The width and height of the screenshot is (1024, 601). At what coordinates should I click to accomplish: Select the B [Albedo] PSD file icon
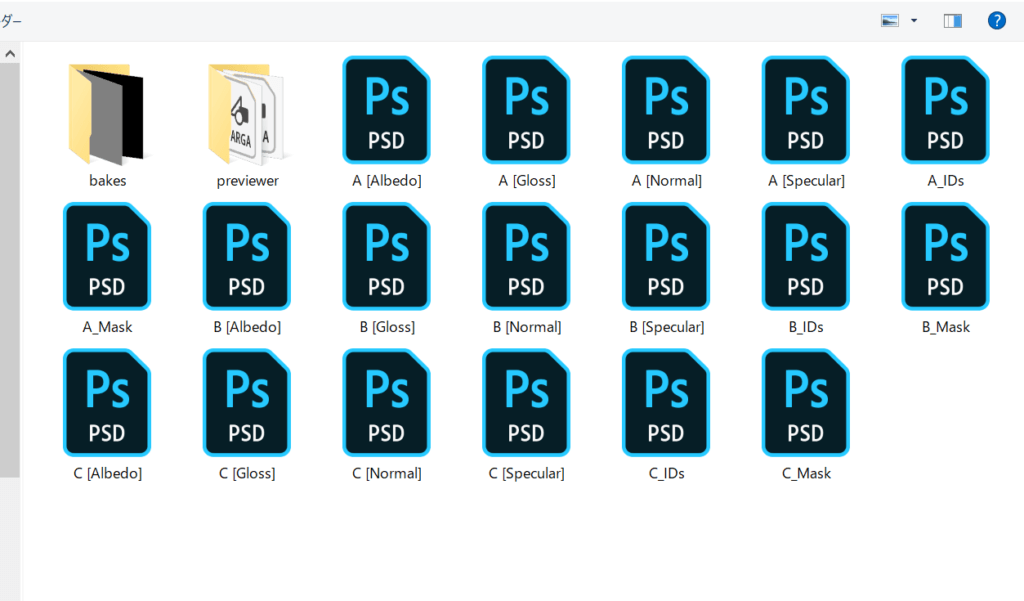pyautogui.click(x=247, y=256)
